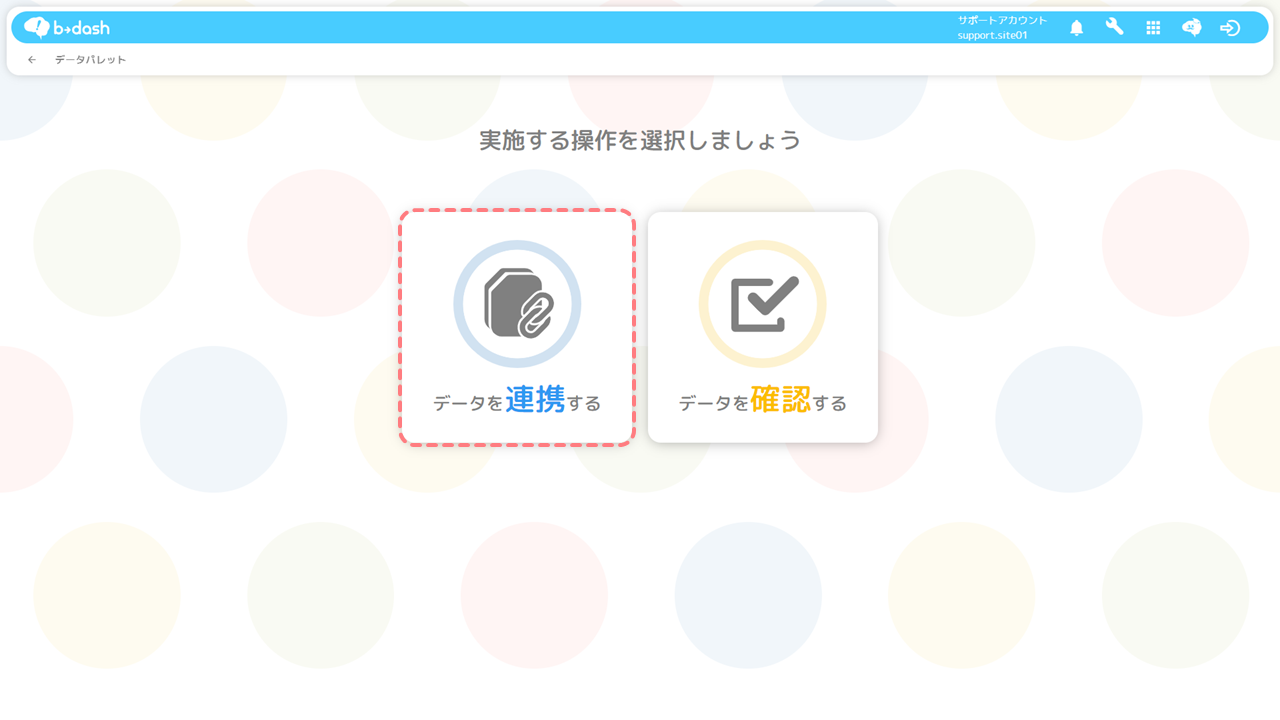
Task: Select the データを連携する card
Action: pos(517,327)
